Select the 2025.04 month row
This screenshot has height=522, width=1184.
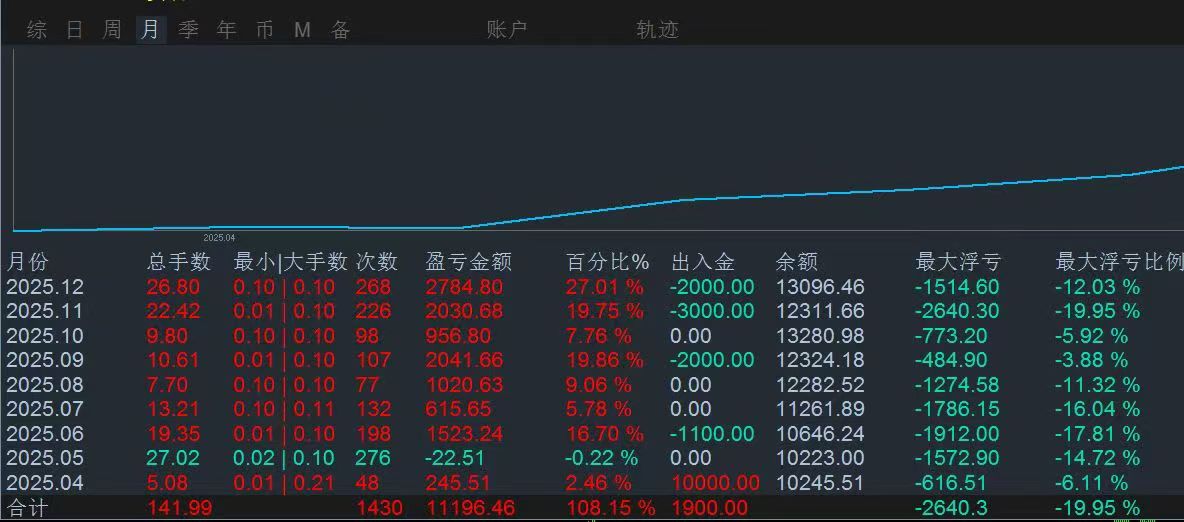click(x=592, y=483)
